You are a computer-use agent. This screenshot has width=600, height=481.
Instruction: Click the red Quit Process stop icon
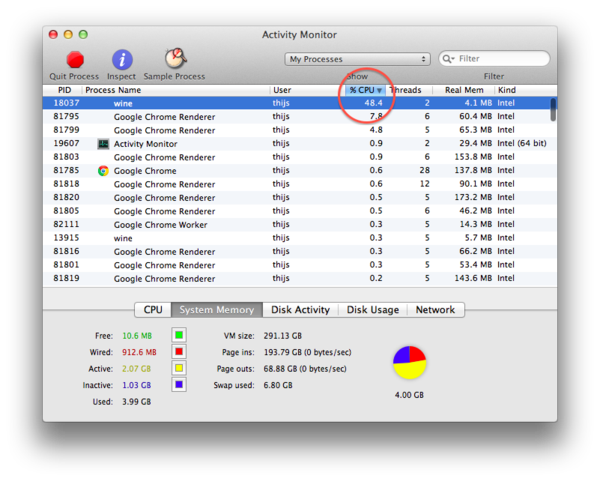(75, 60)
